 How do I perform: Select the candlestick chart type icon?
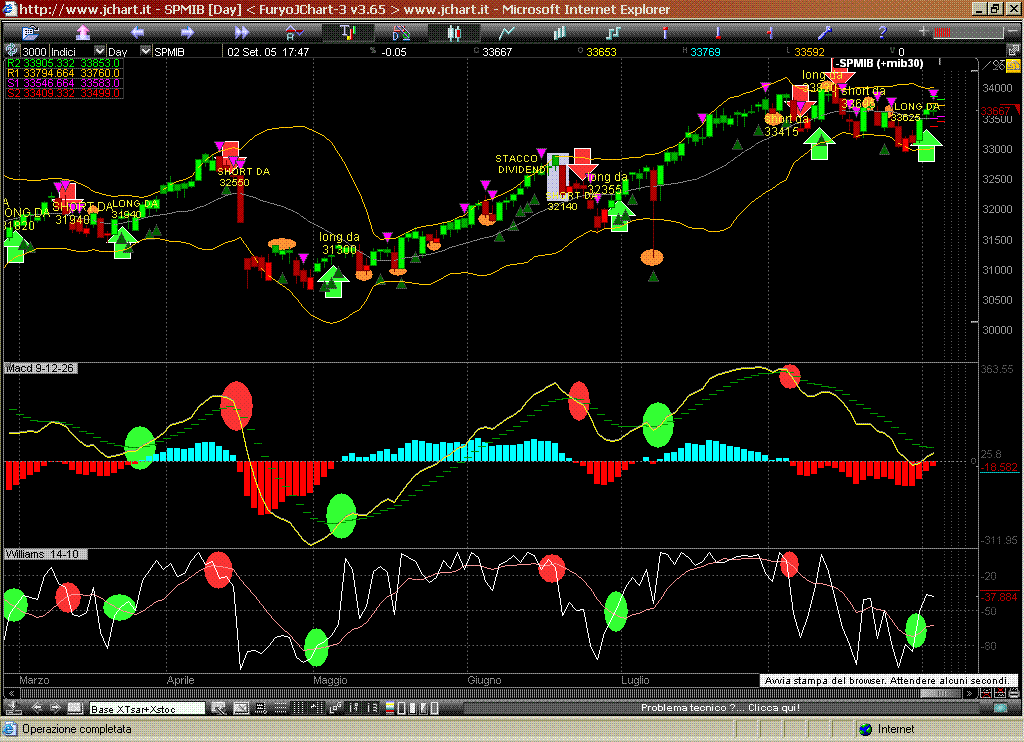(454, 32)
